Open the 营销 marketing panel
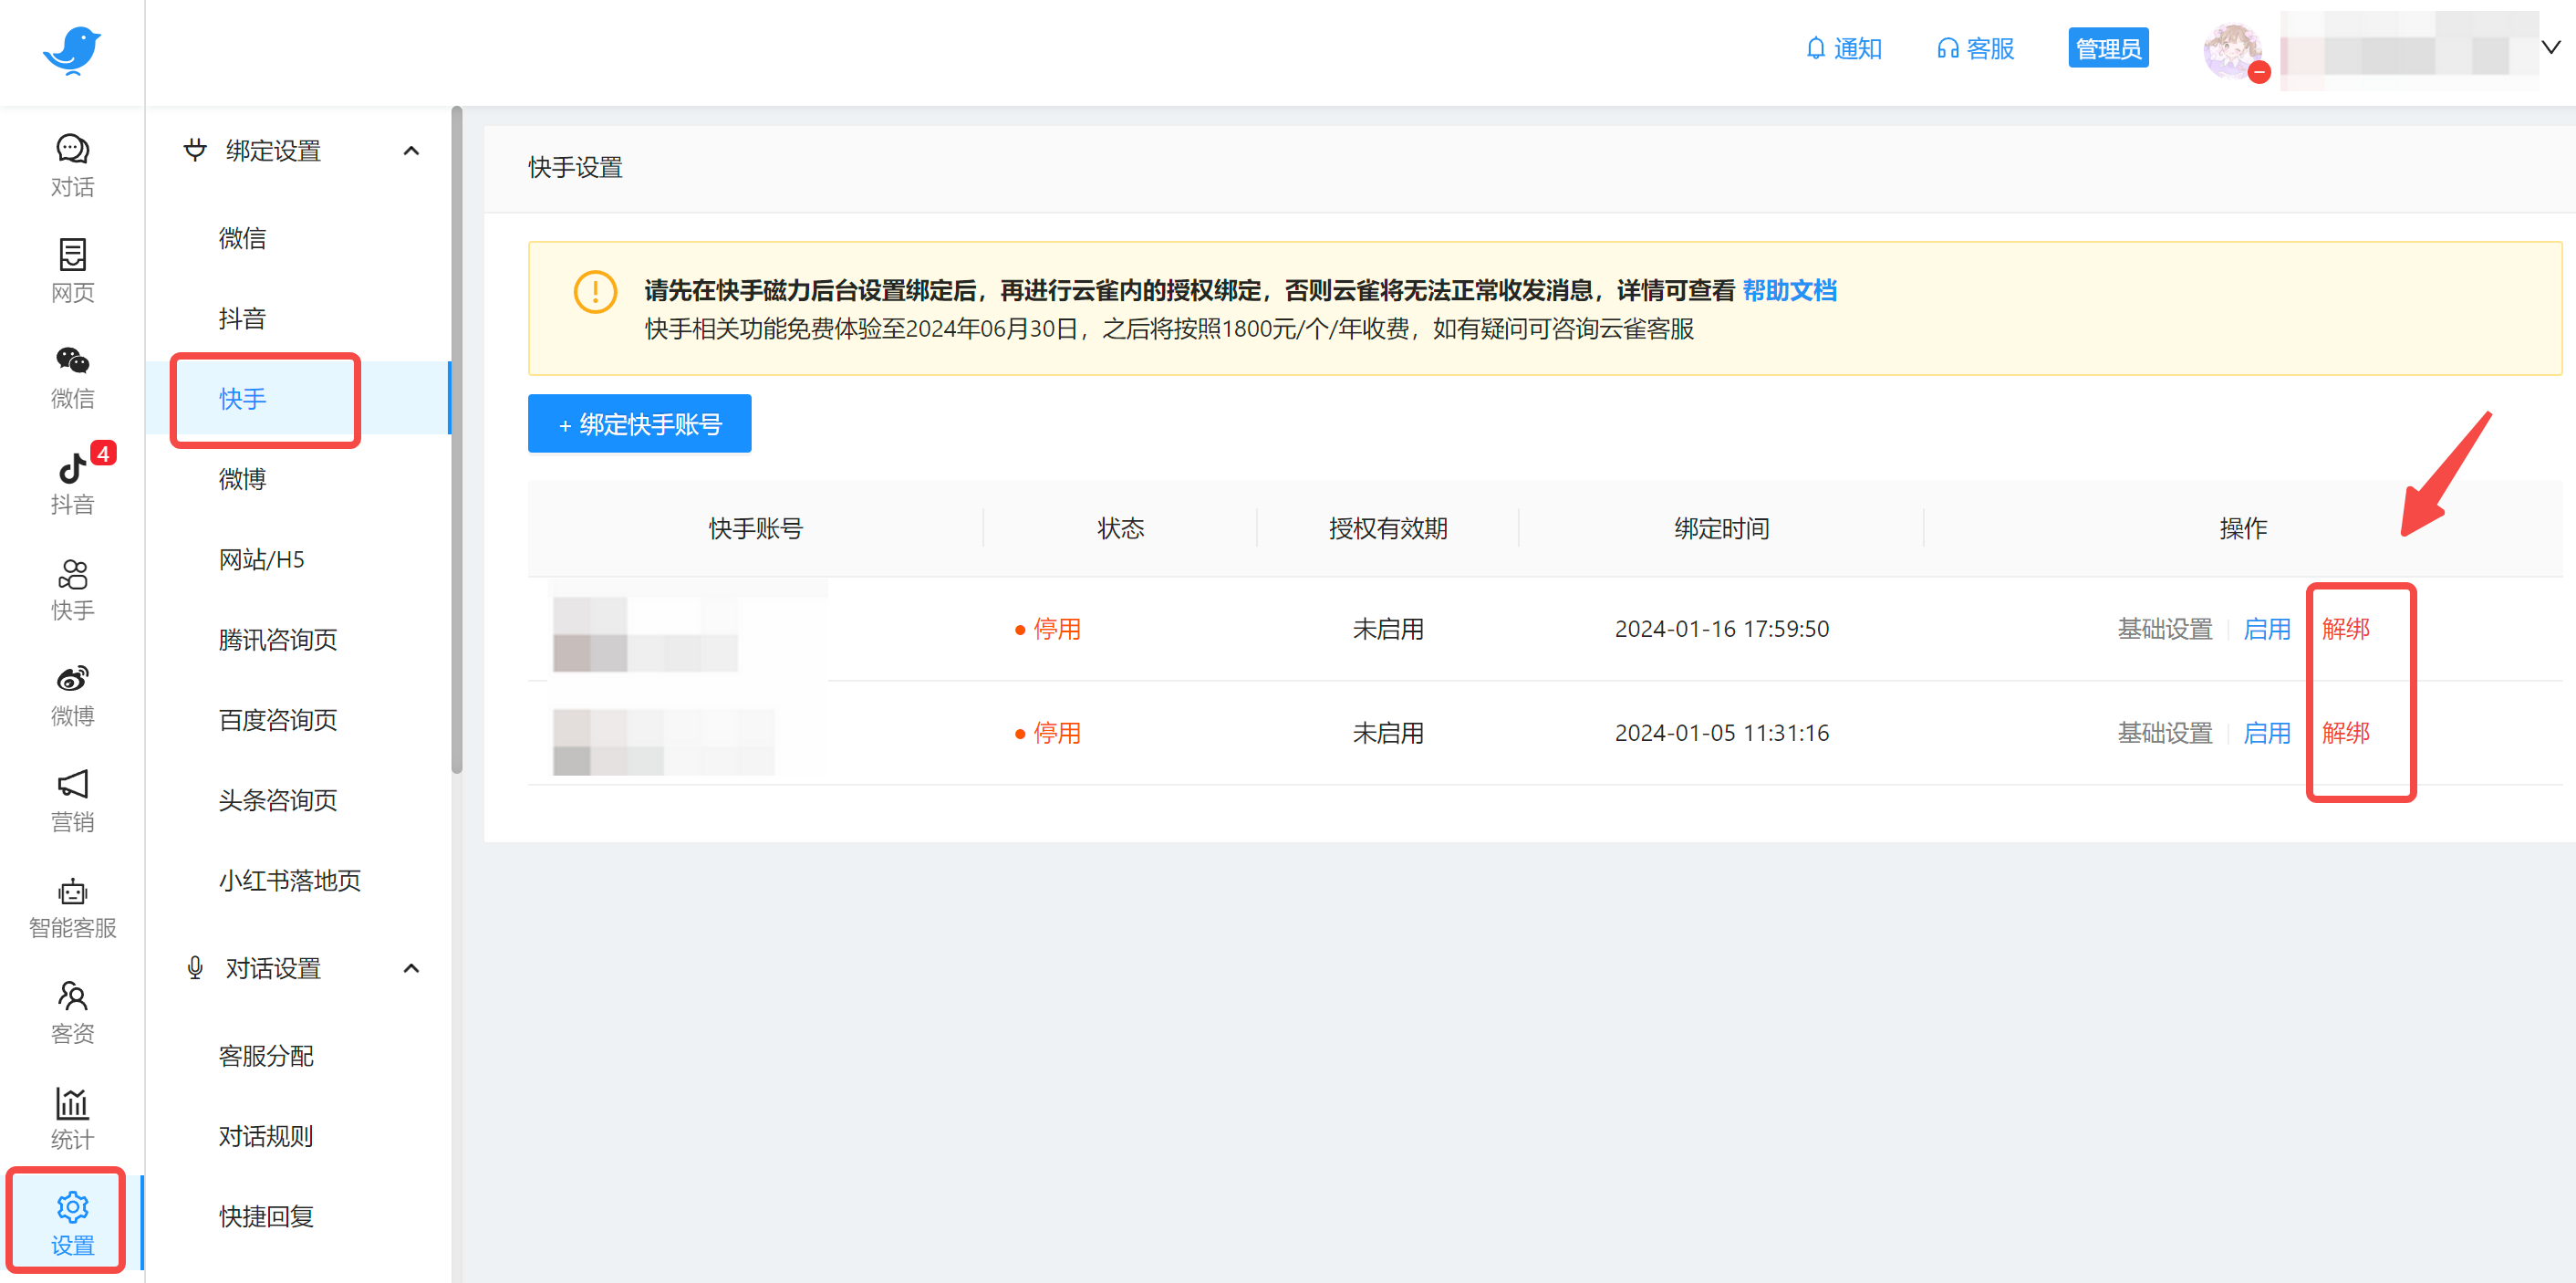Viewport: 2576px width, 1283px height. pyautogui.click(x=71, y=800)
